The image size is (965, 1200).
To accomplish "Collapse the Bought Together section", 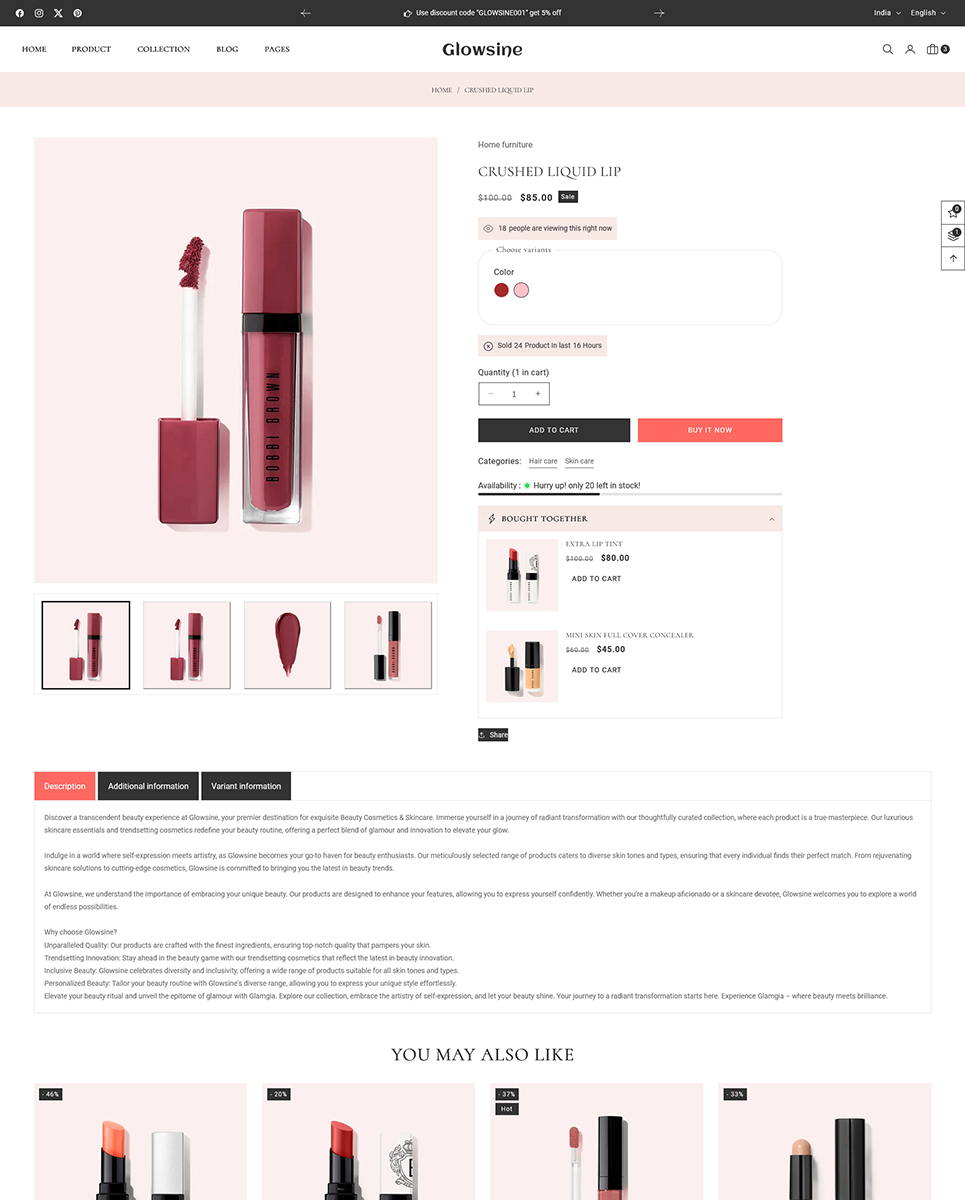I will 772,519.
